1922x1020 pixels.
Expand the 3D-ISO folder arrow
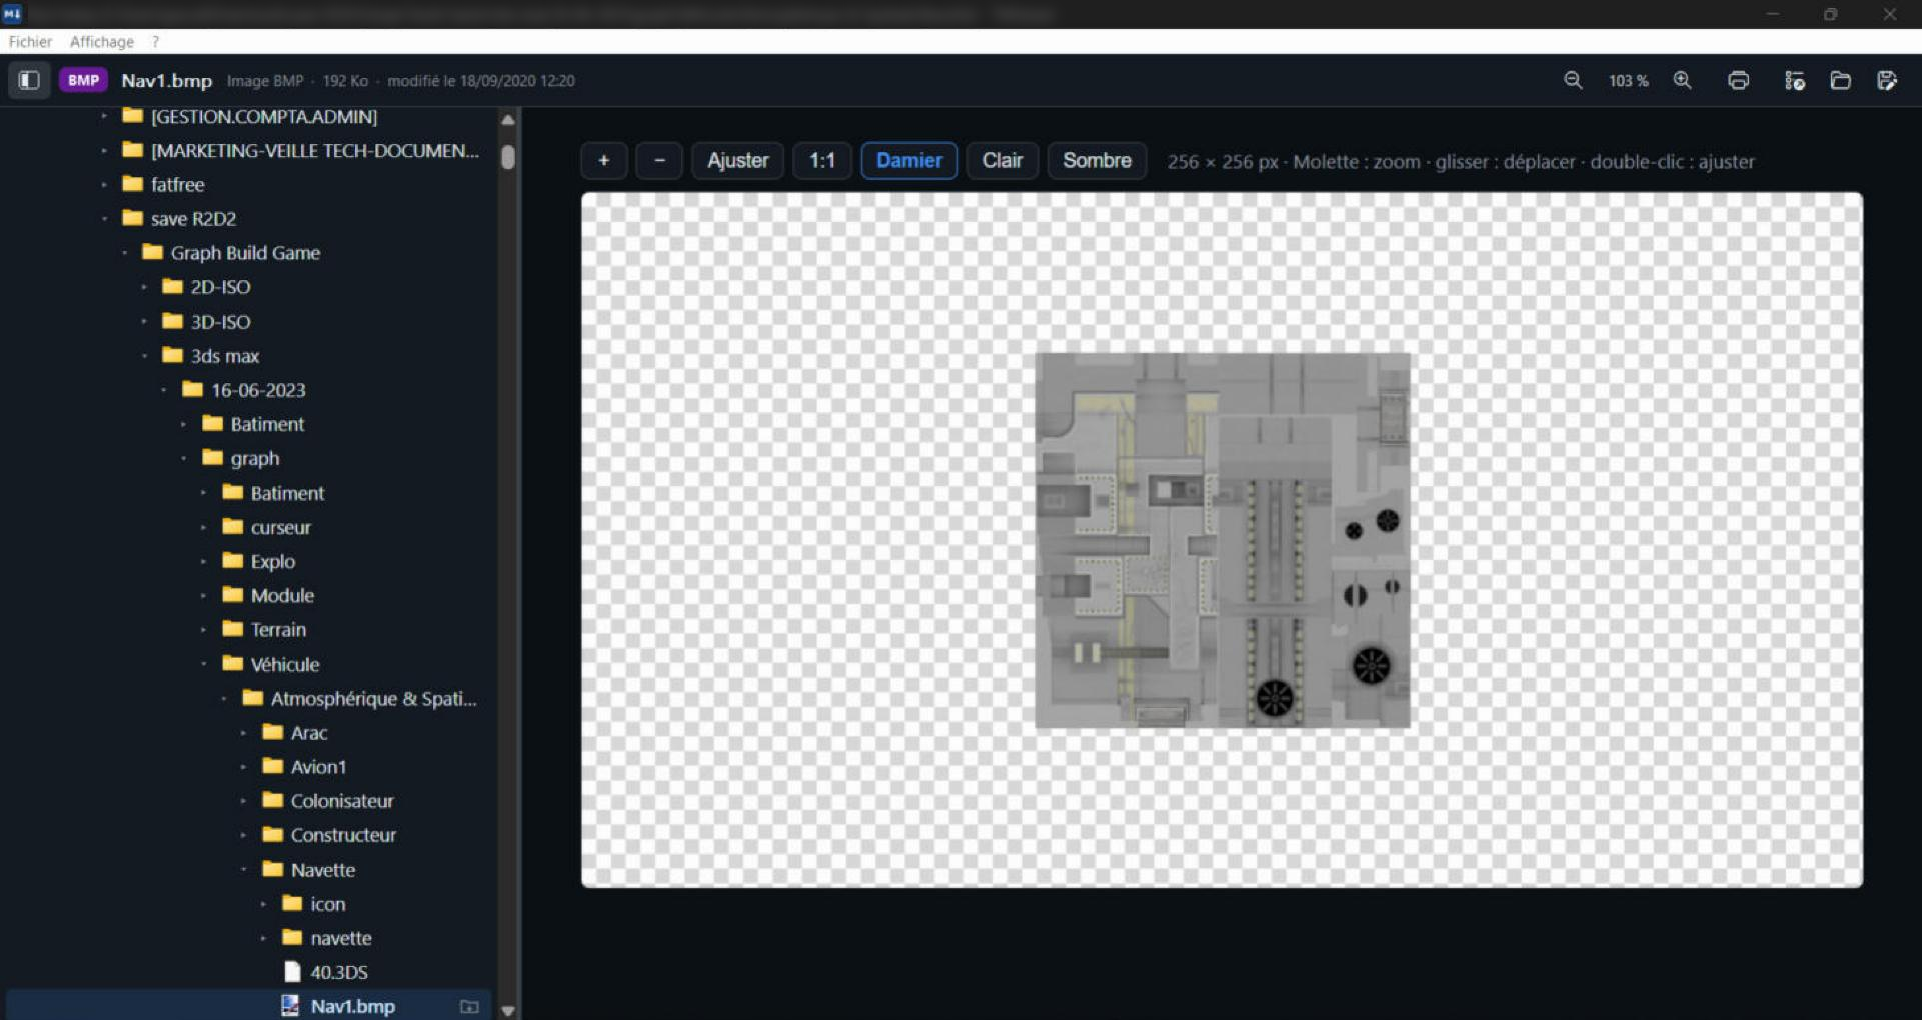pyautogui.click(x=144, y=321)
